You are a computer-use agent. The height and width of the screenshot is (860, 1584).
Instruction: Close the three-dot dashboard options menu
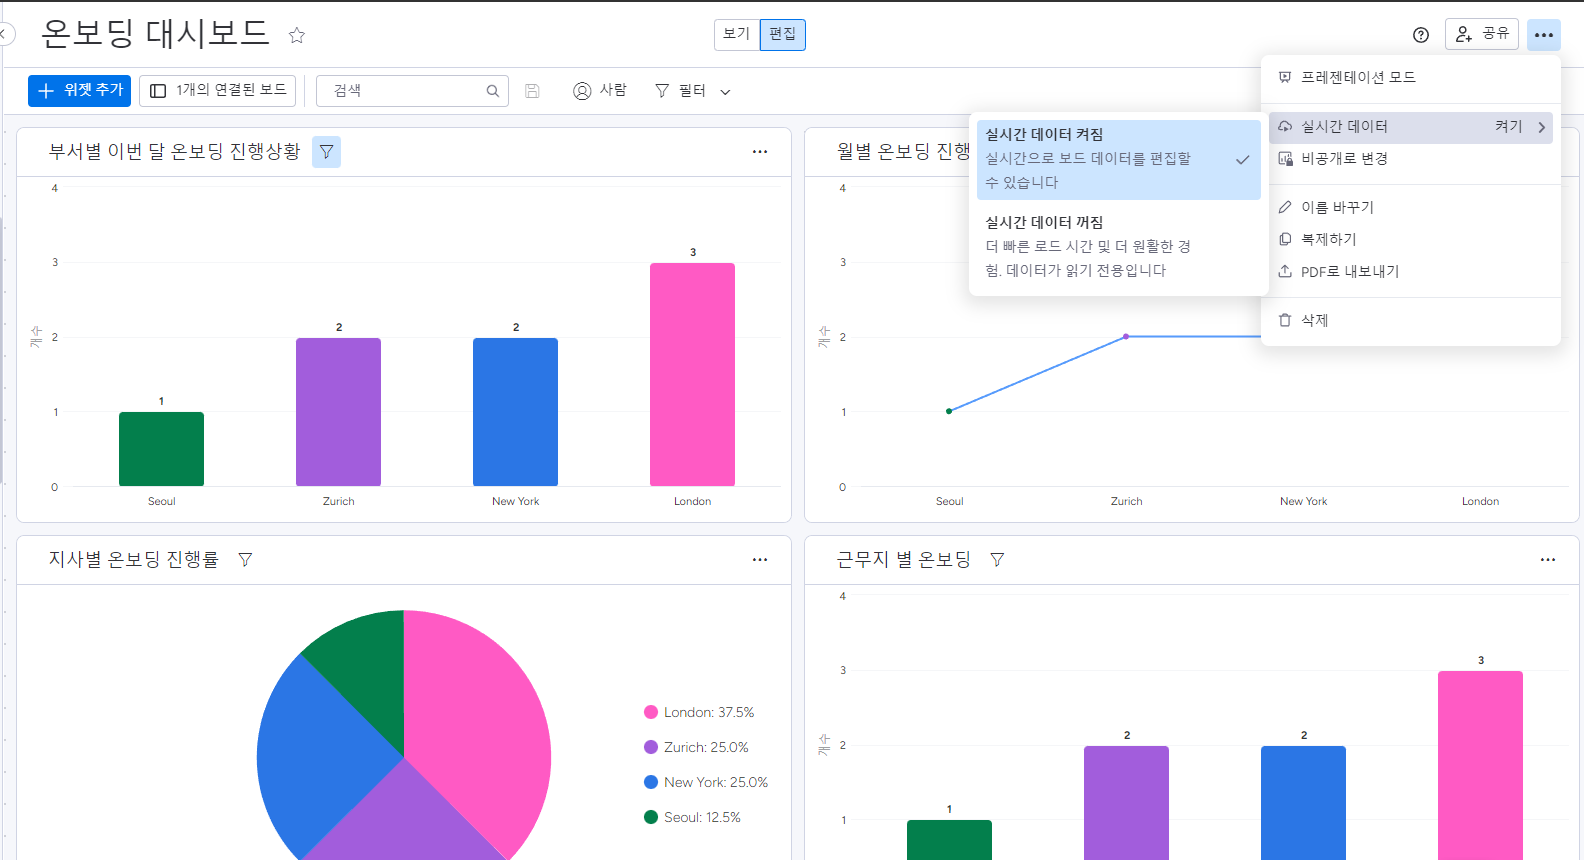click(1544, 35)
